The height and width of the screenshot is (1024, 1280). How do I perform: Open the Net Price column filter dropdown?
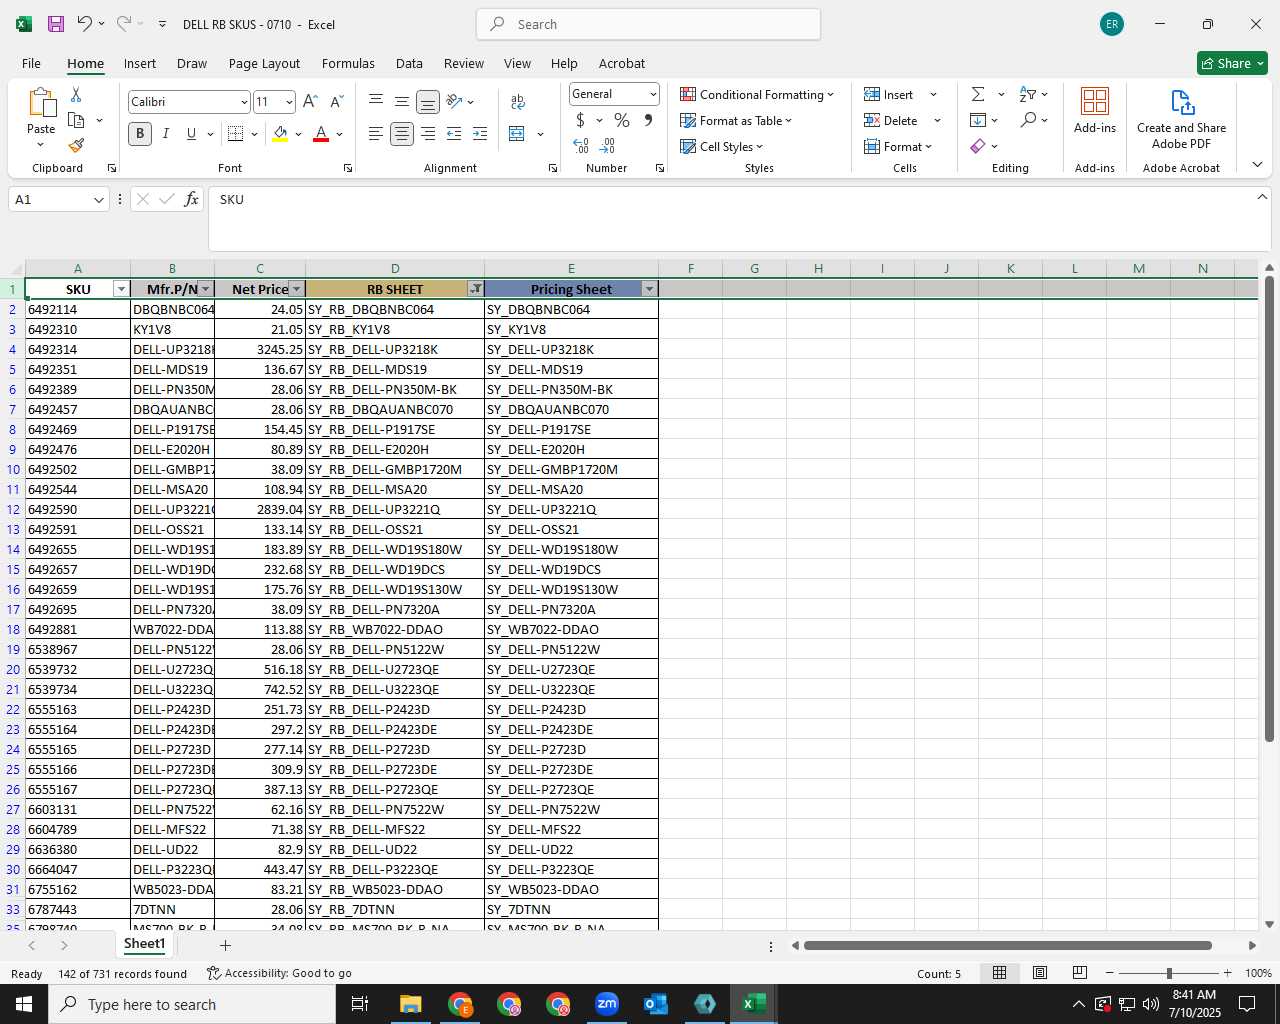[x=295, y=289]
